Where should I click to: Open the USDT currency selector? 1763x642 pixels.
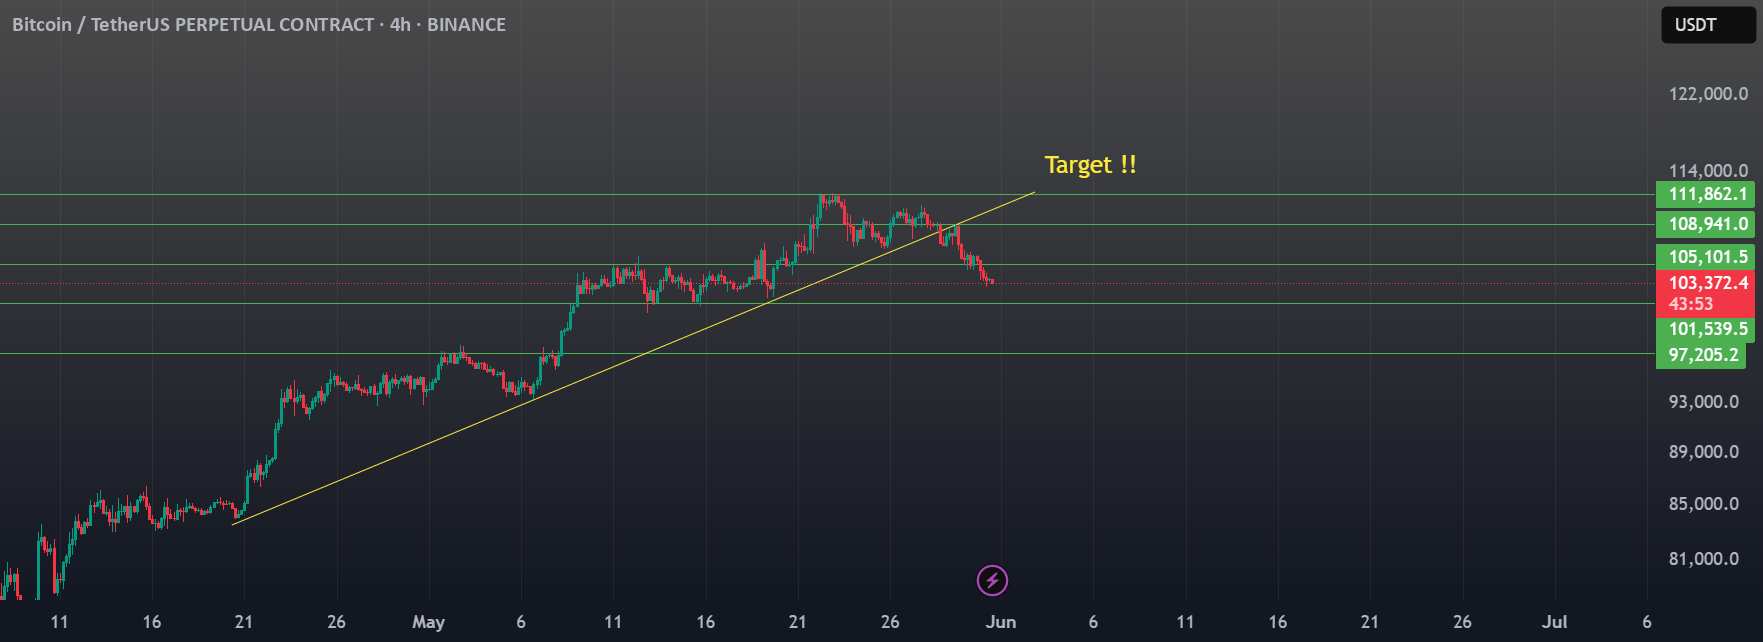coord(1708,25)
